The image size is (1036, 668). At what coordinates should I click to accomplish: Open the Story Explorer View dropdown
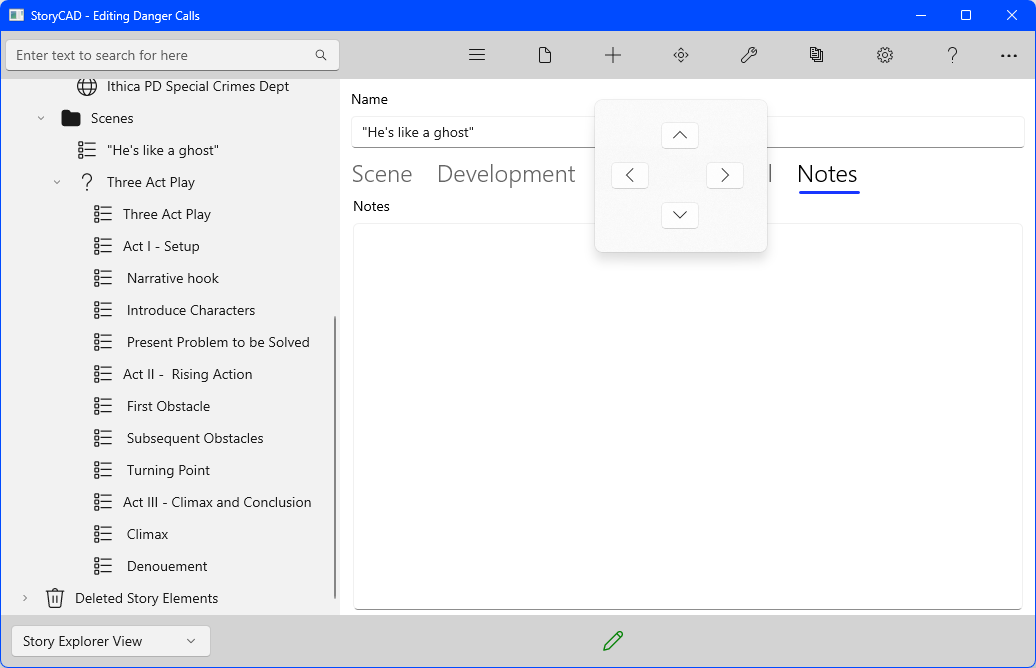click(110, 641)
